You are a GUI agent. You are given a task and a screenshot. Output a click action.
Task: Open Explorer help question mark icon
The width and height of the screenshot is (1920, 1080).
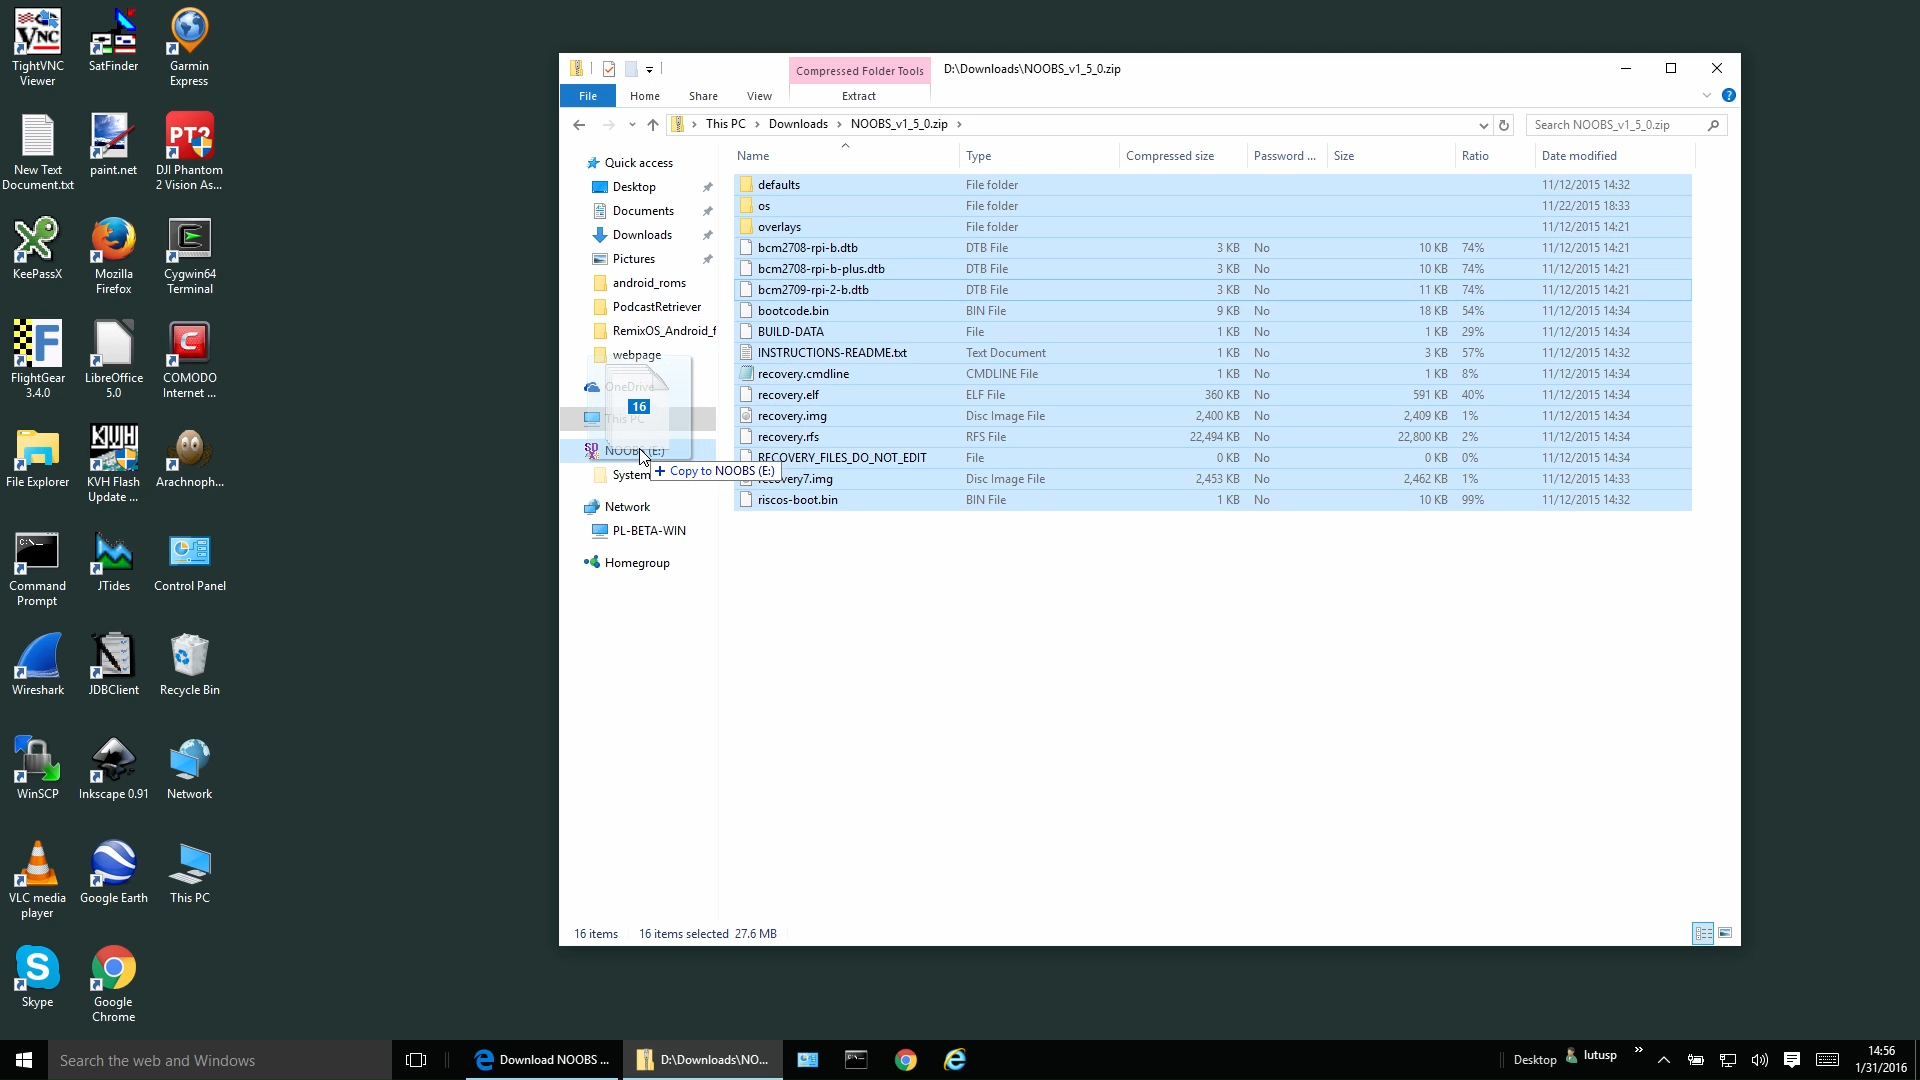coord(1729,96)
